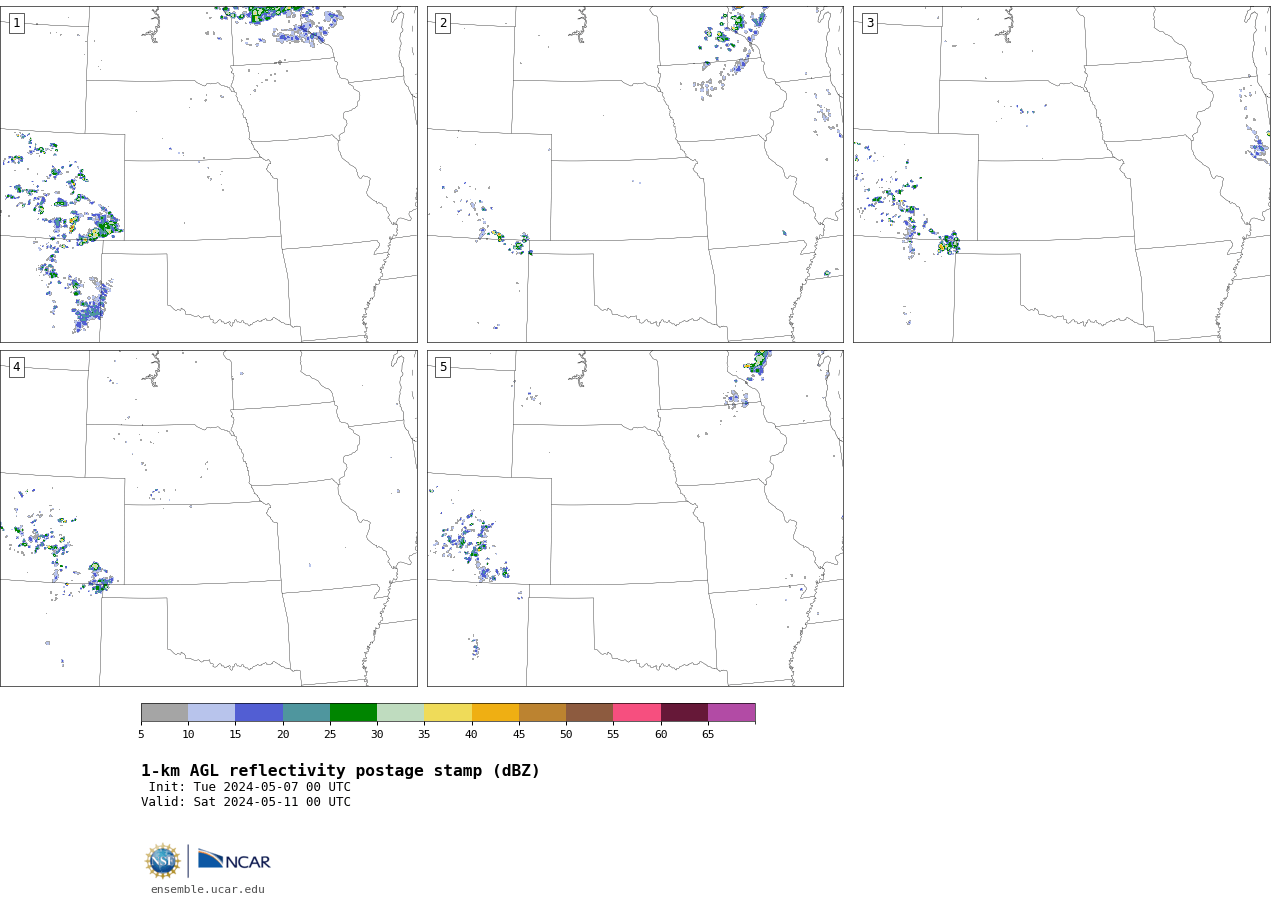Click the NCAR logo
The width and height of the screenshot is (1280, 901).
[x=234, y=860]
